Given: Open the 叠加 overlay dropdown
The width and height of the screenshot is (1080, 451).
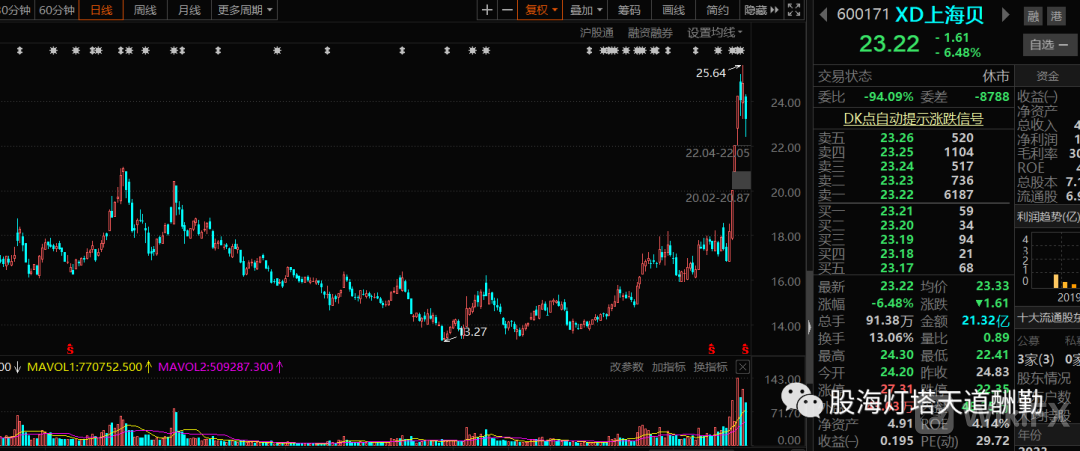Looking at the screenshot, I should (585, 10).
